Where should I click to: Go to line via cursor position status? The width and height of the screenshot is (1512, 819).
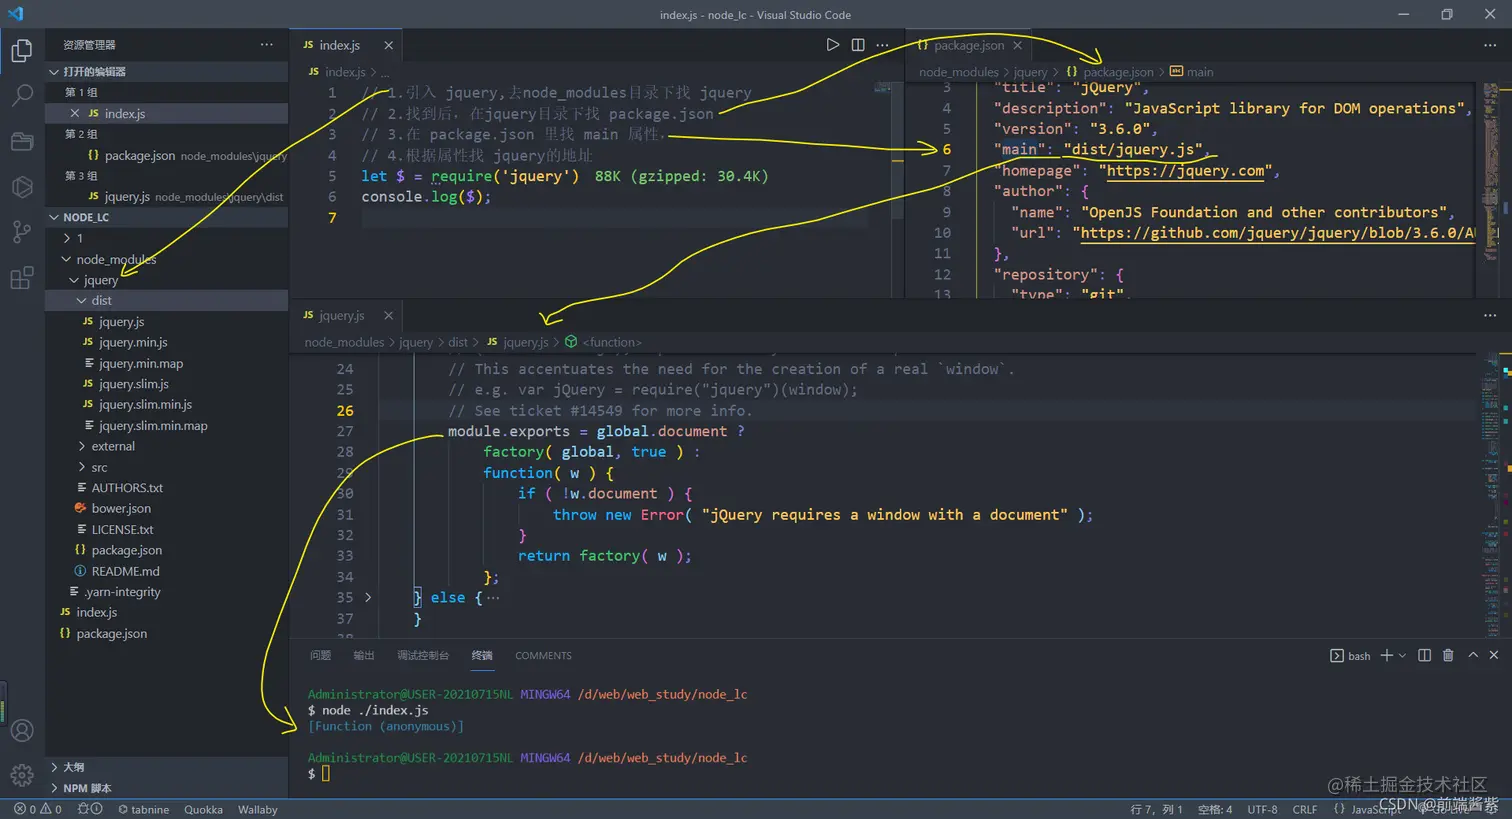tap(1157, 809)
